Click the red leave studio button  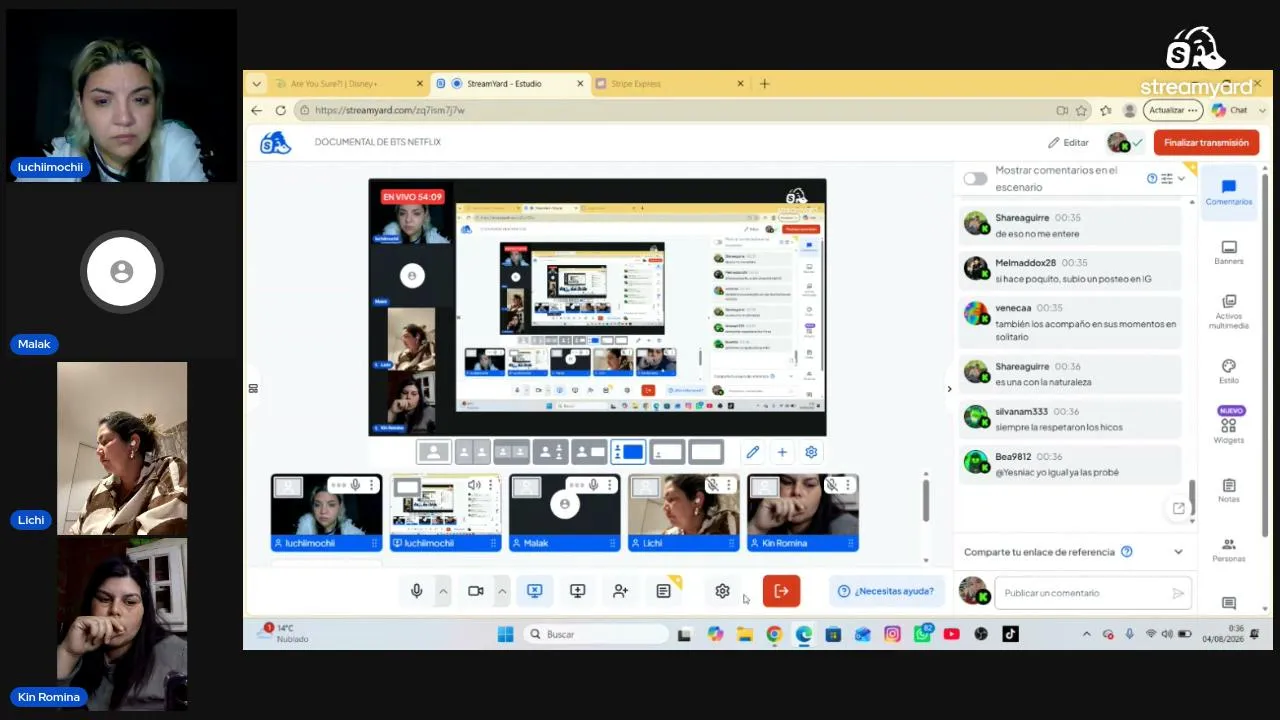[x=781, y=591]
